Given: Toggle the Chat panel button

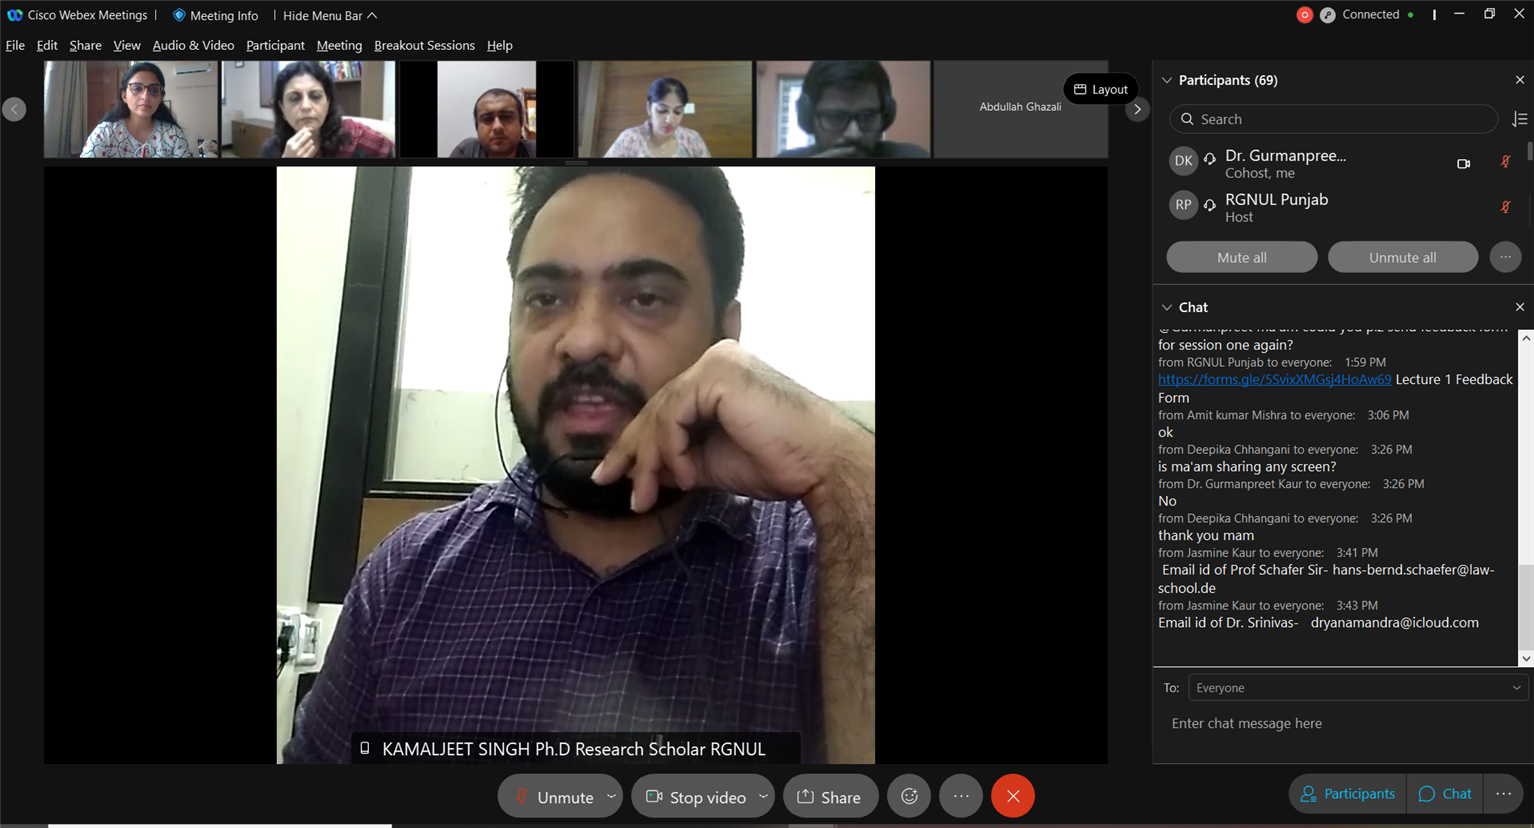Looking at the screenshot, I should tap(1445, 794).
